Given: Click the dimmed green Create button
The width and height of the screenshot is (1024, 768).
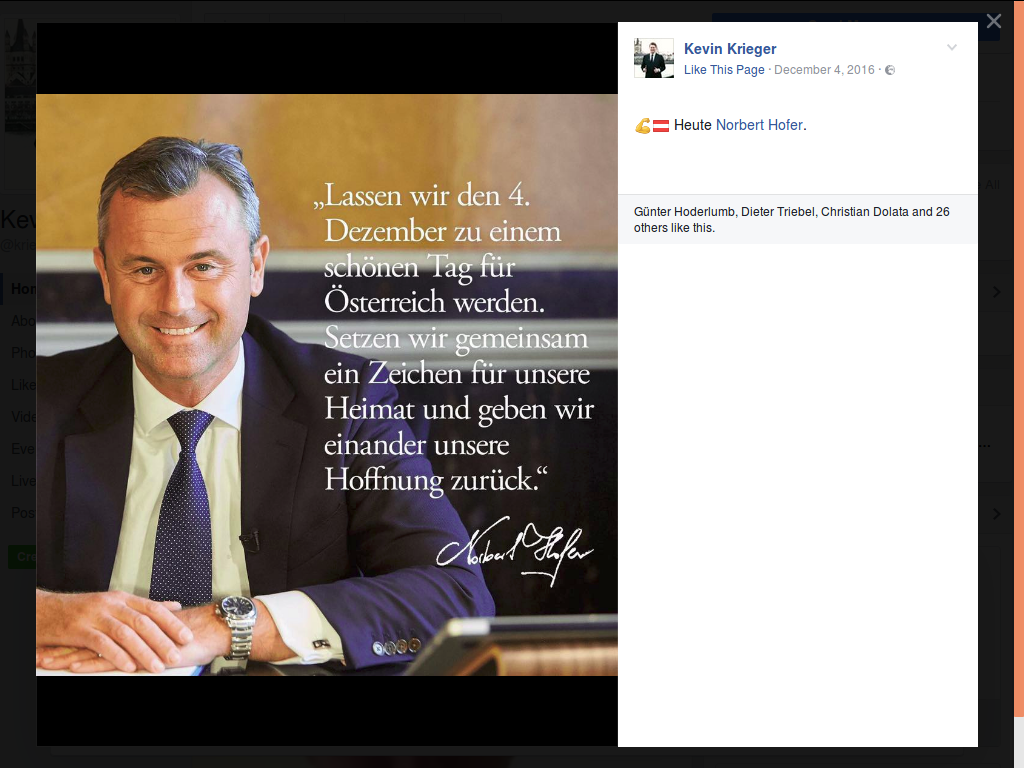Looking at the screenshot, I should coord(22,557).
